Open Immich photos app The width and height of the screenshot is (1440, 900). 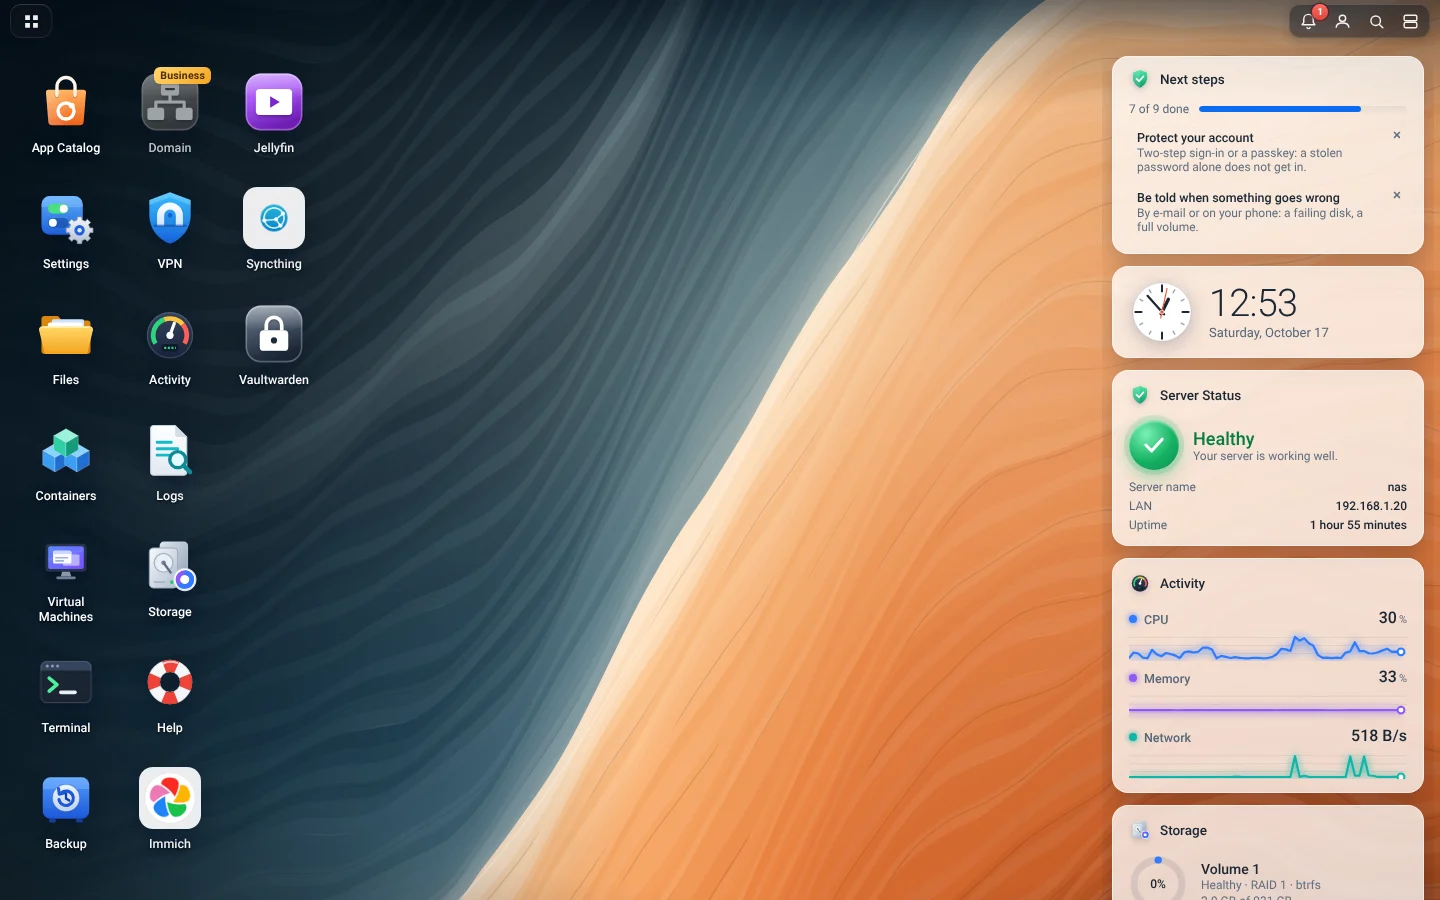pos(170,798)
